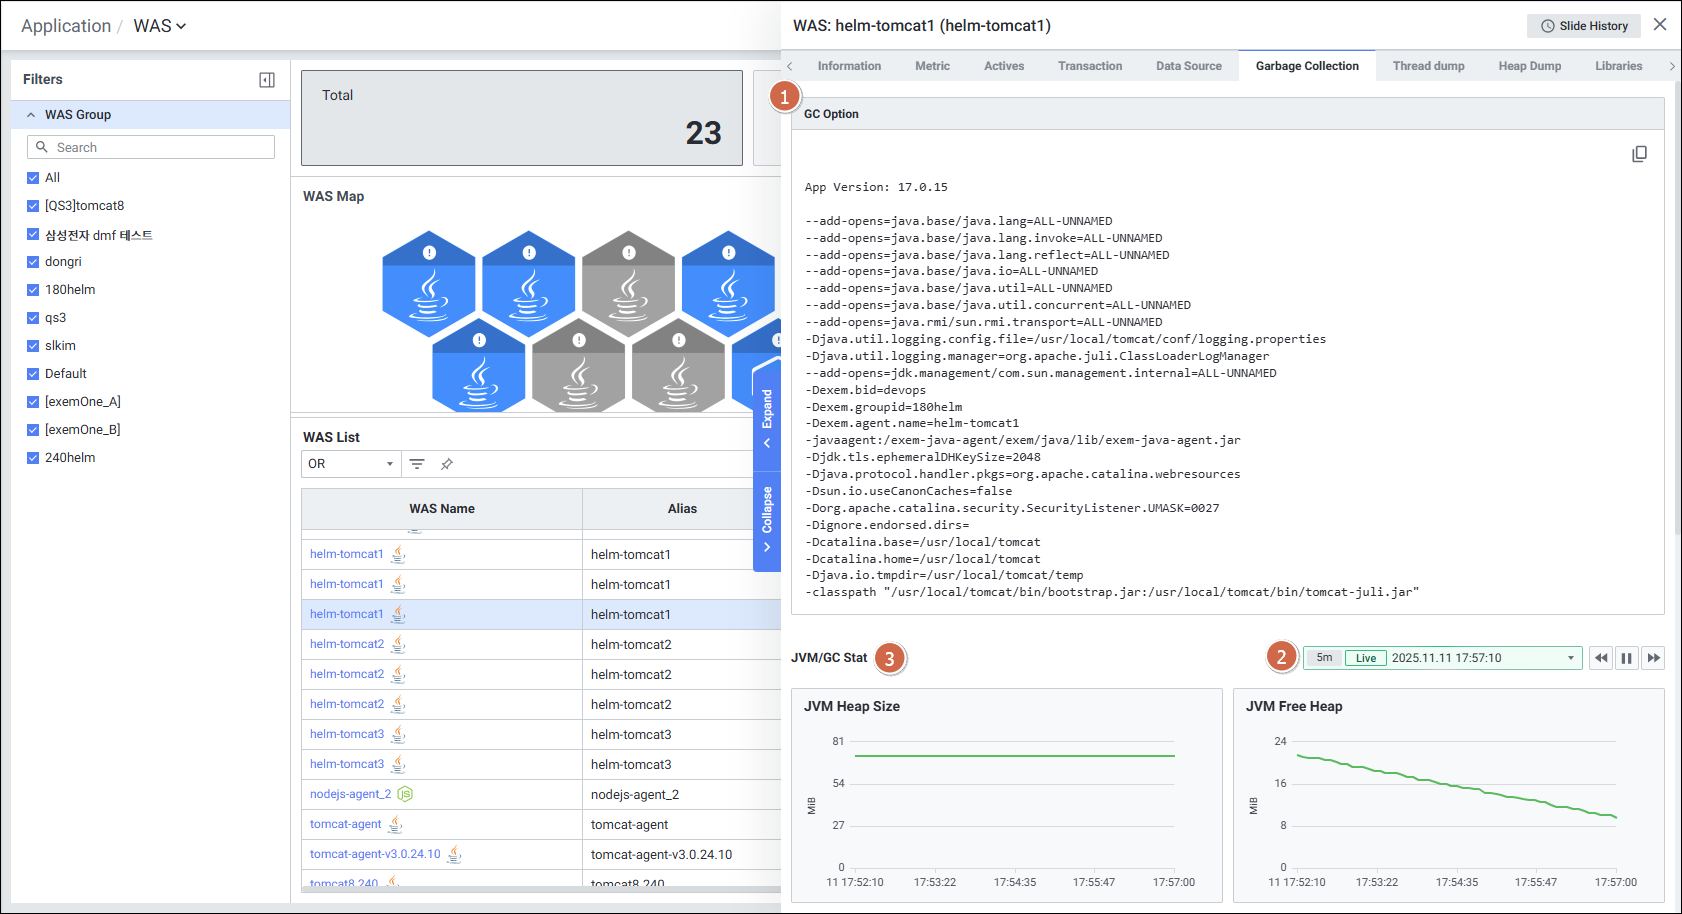Uncheck the All checkbox in filters

click(33, 178)
